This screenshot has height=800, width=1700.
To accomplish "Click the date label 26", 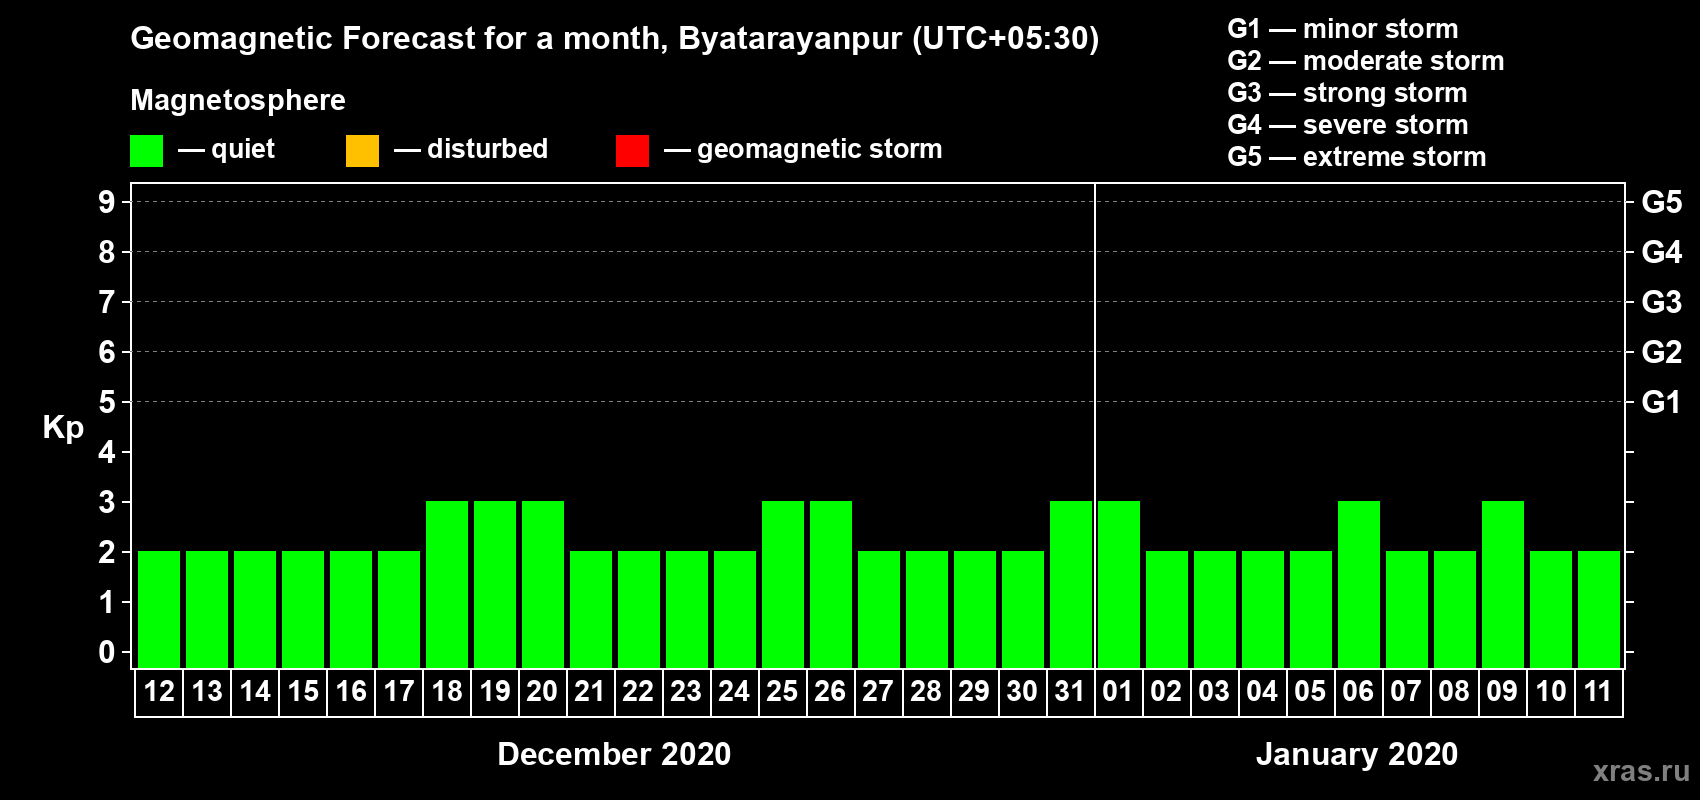I will point(830,691).
